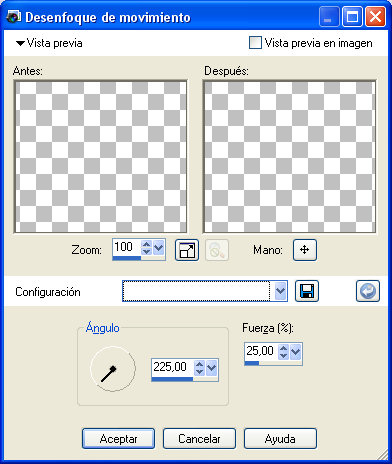The width and height of the screenshot is (392, 464).
Task: Click the Cancelar button
Action: coord(199,439)
